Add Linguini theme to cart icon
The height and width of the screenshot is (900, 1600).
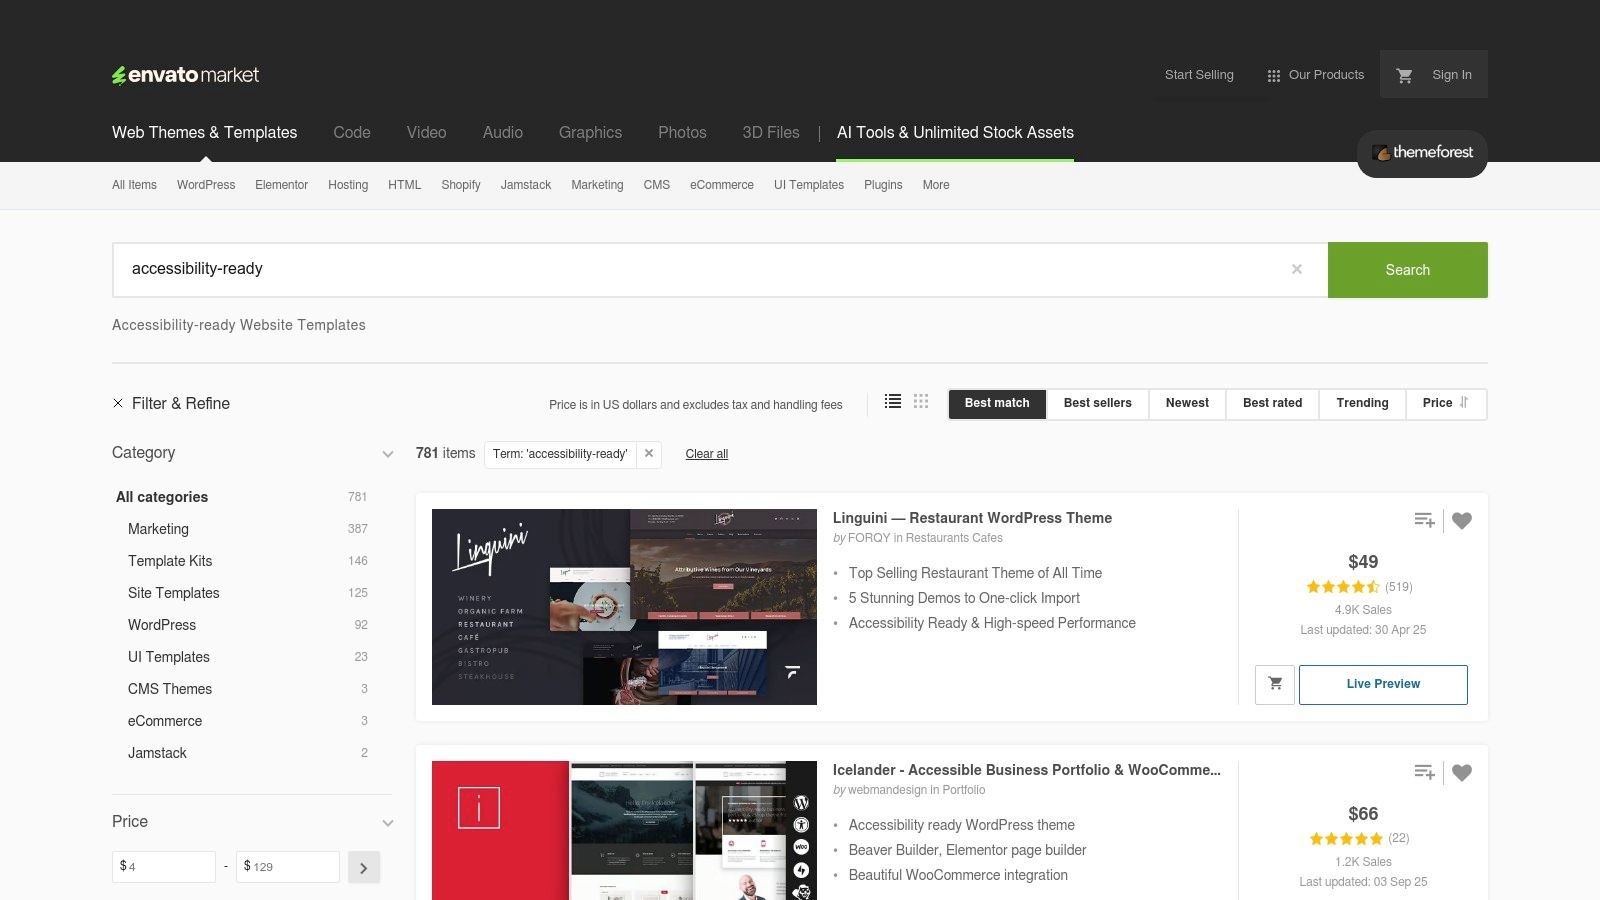pyautogui.click(x=1275, y=684)
